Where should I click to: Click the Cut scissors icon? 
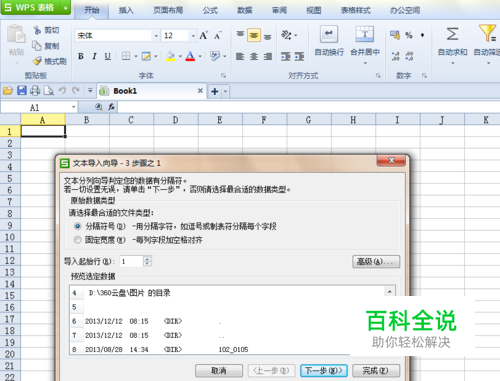37,30
